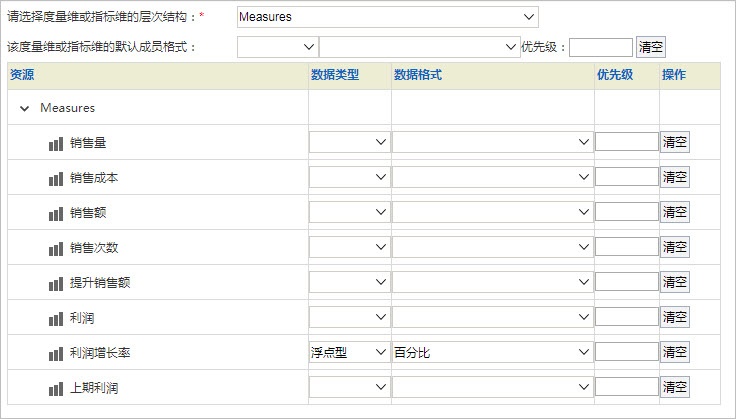Viewport: 736px width, 419px height.
Task: Focus the priority field for 销售额
Action: pos(627,212)
